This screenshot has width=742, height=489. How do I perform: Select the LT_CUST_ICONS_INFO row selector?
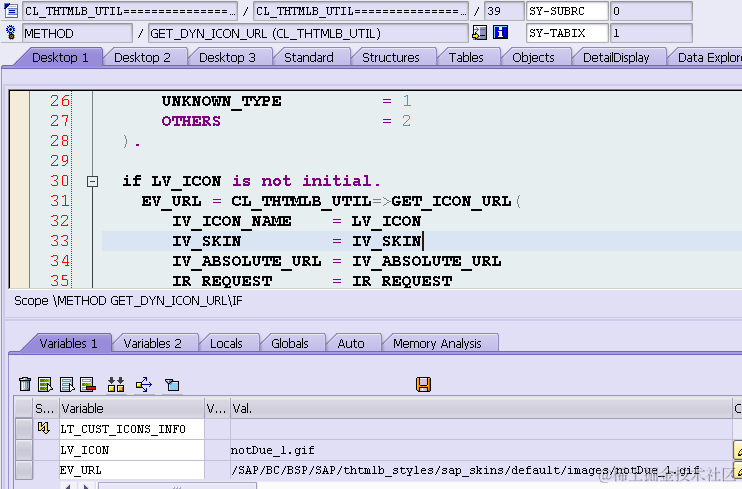[24, 429]
